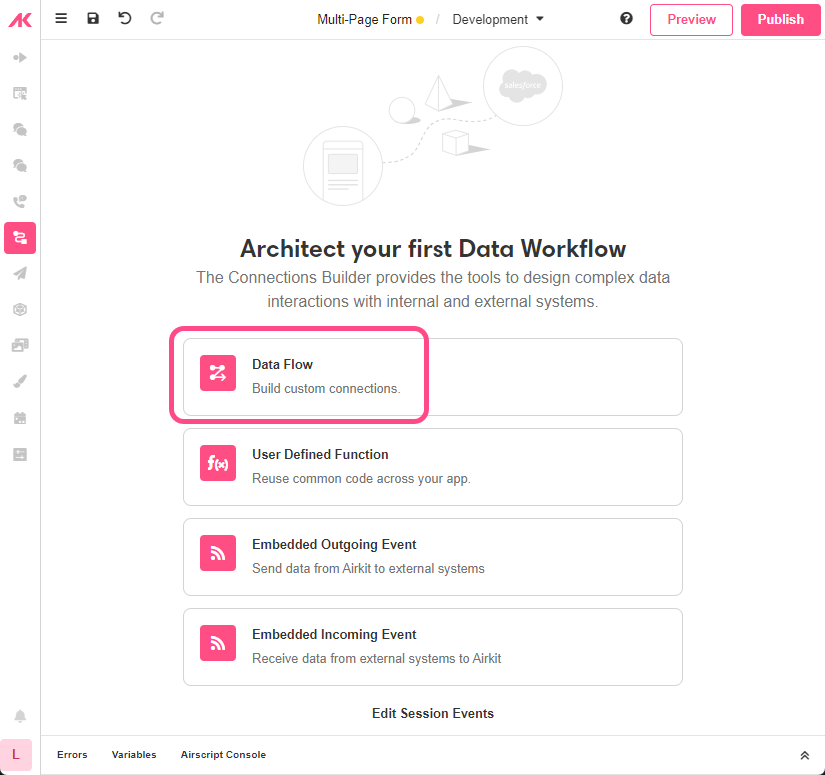
Task: Click the pink Data Flow shuffle icon
Action: point(218,373)
